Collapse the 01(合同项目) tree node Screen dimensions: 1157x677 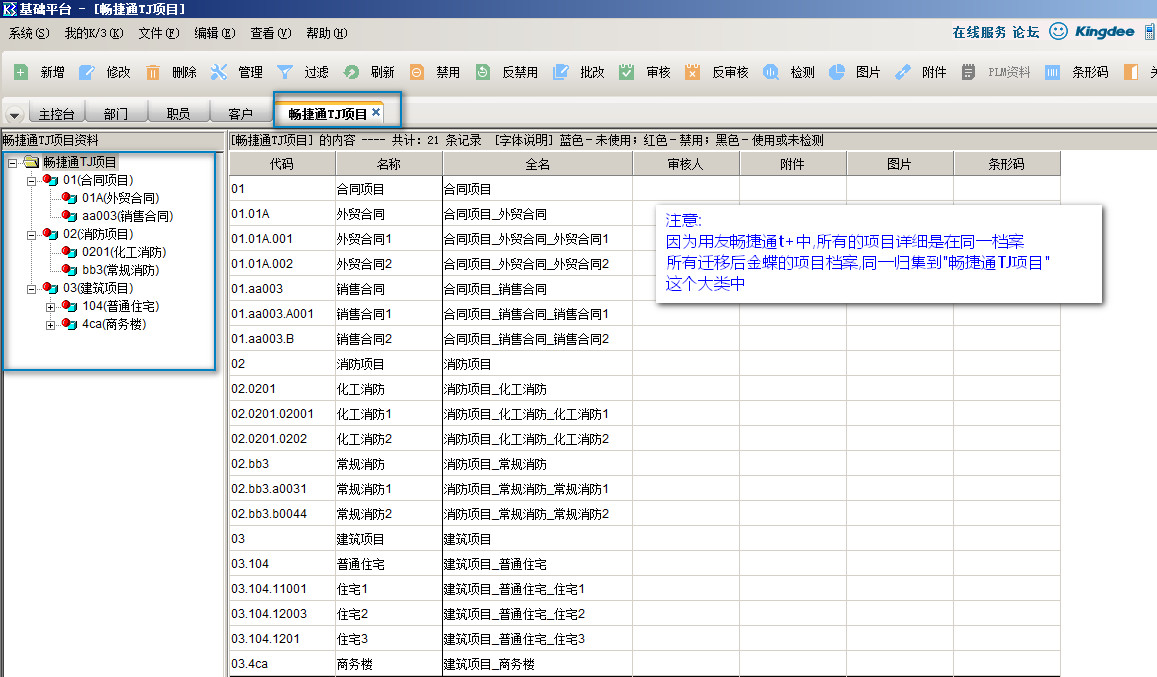click(x=32, y=180)
